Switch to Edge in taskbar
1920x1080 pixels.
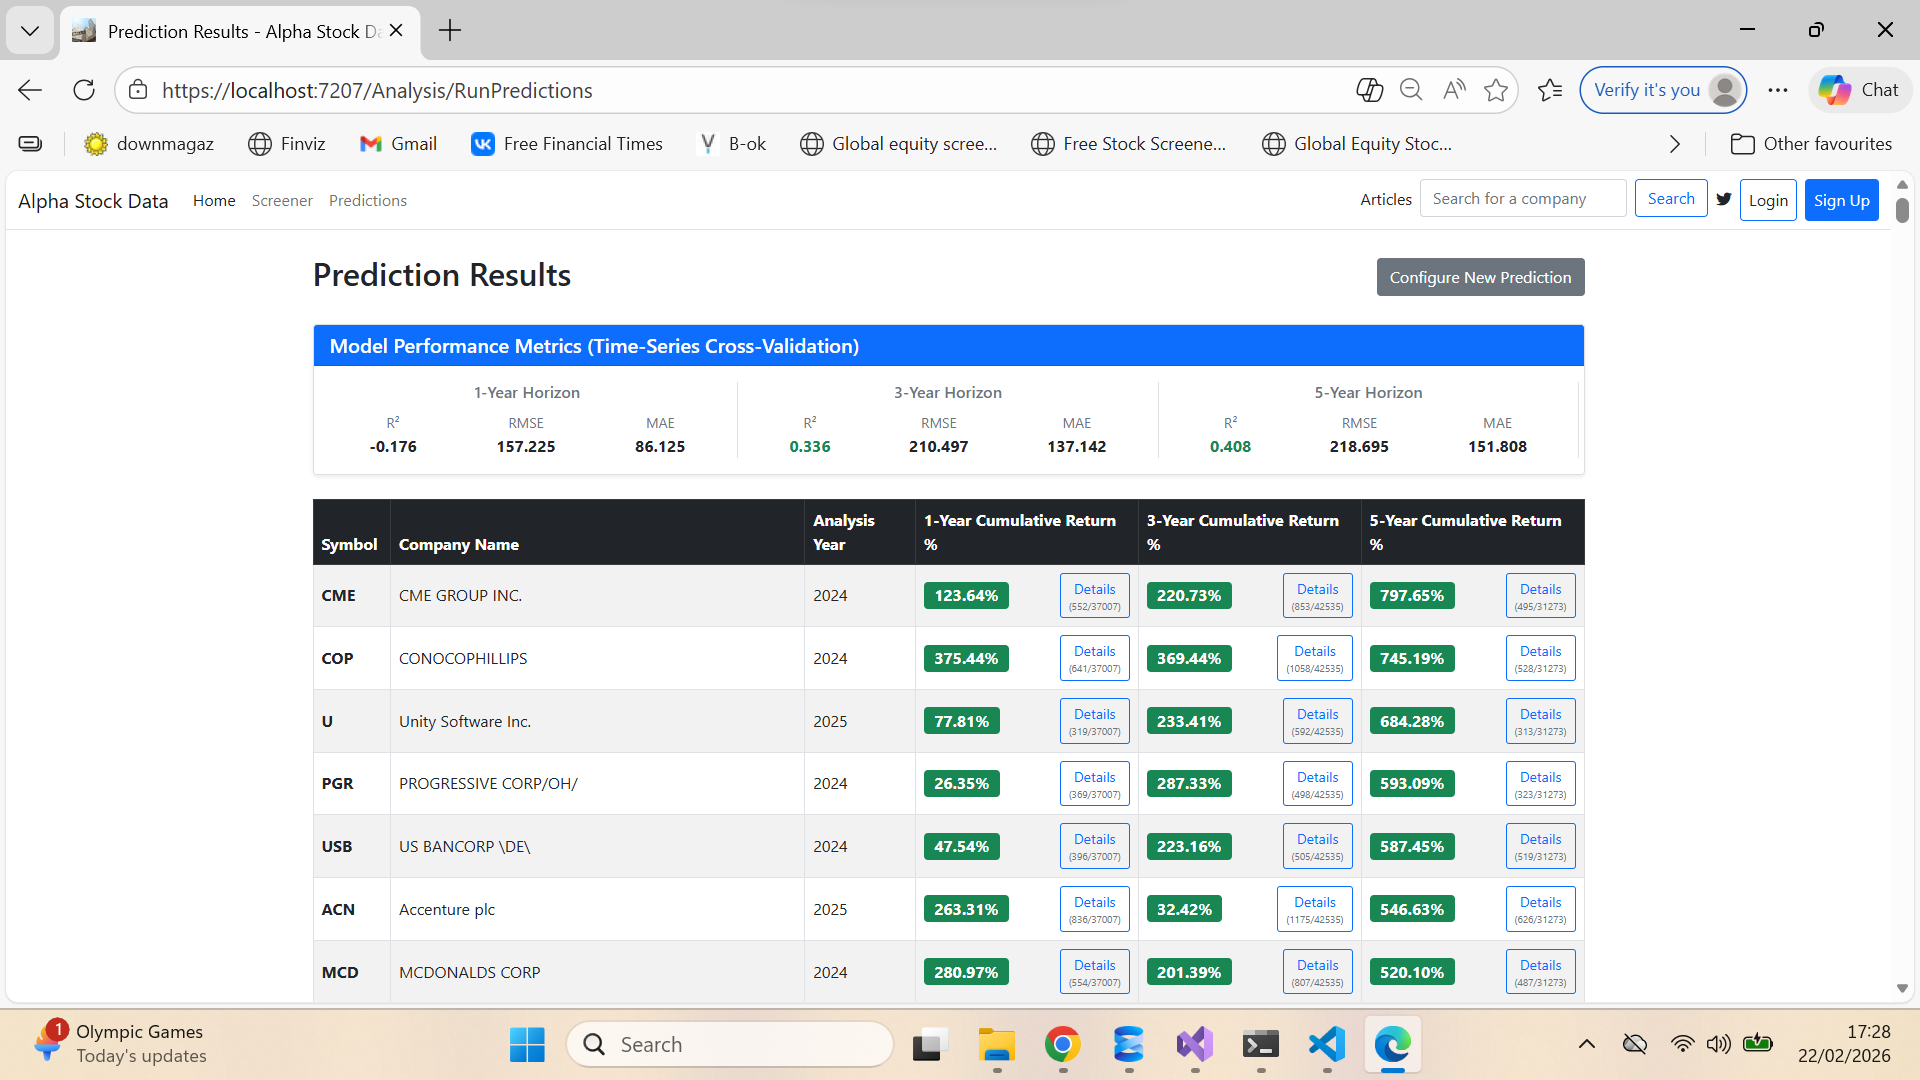click(x=1392, y=1045)
